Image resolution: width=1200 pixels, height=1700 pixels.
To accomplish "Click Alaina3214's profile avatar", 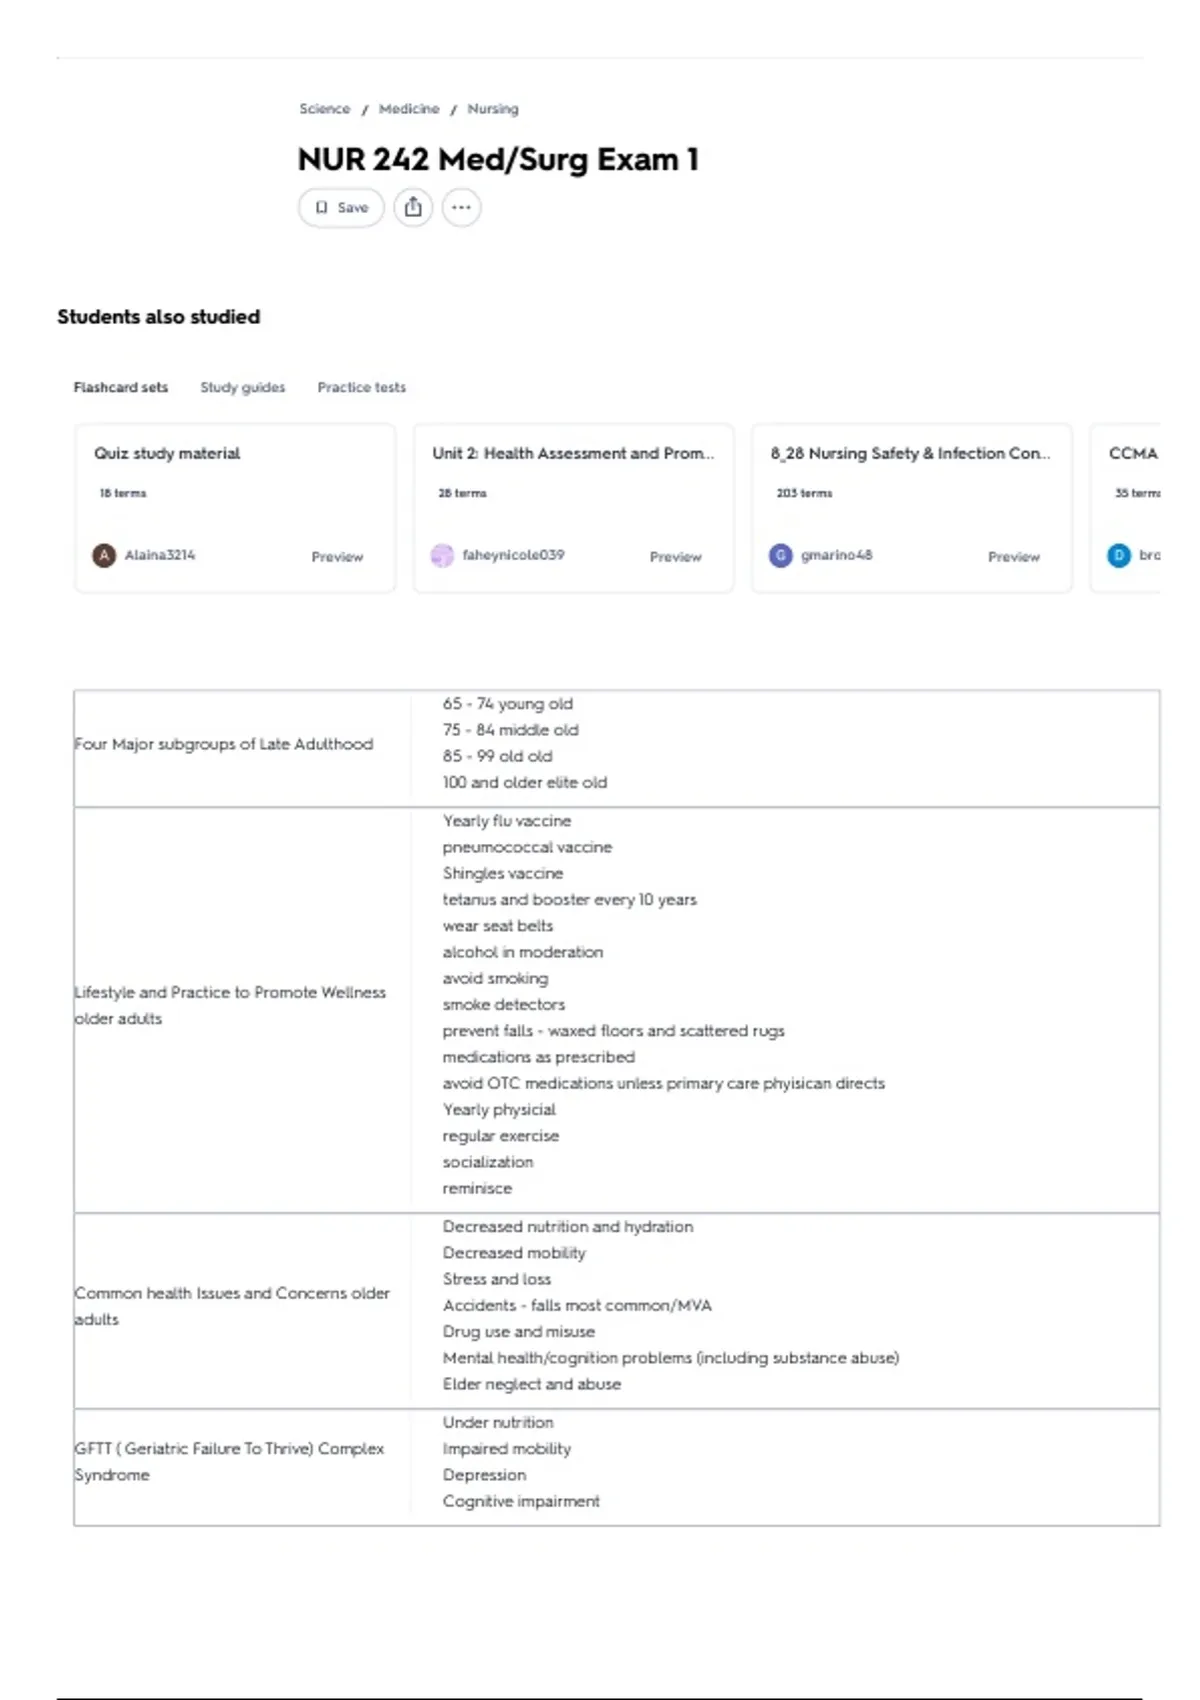I will [x=104, y=555].
